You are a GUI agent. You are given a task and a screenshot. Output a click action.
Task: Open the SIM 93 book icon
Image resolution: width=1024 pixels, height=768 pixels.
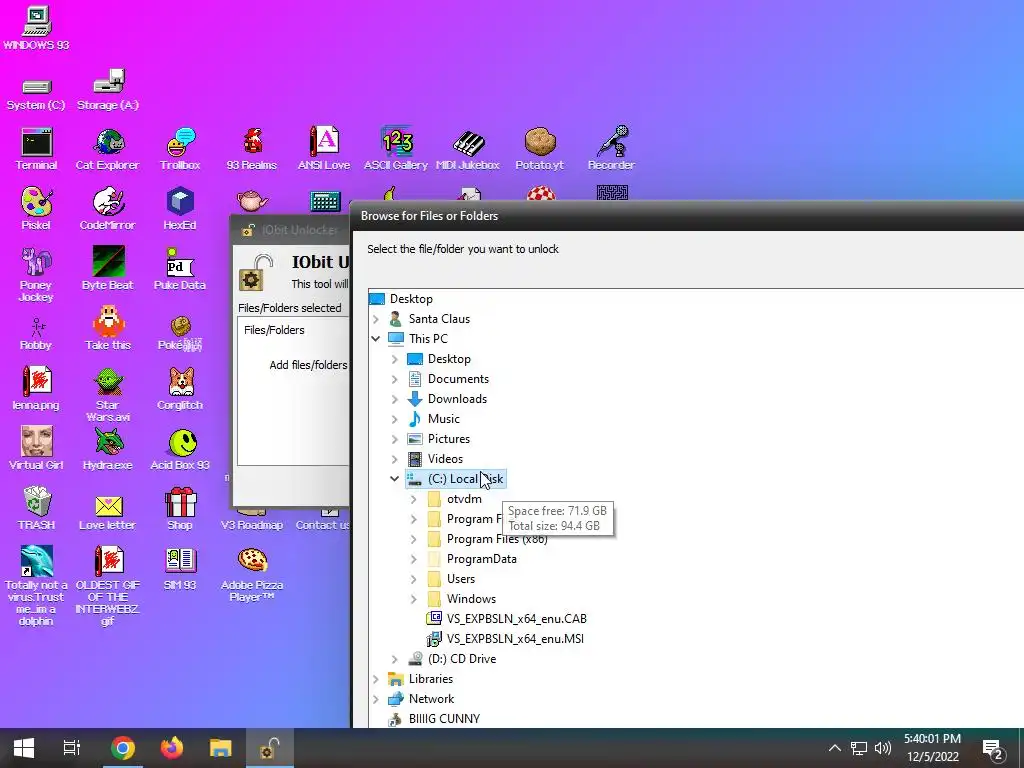click(180, 569)
